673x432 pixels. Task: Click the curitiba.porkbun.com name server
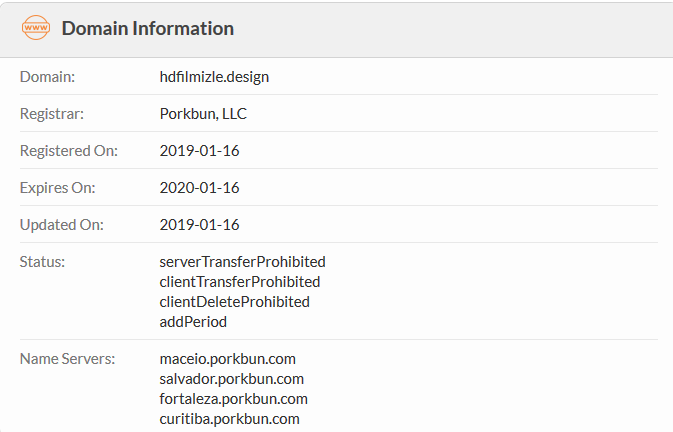pos(230,419)
